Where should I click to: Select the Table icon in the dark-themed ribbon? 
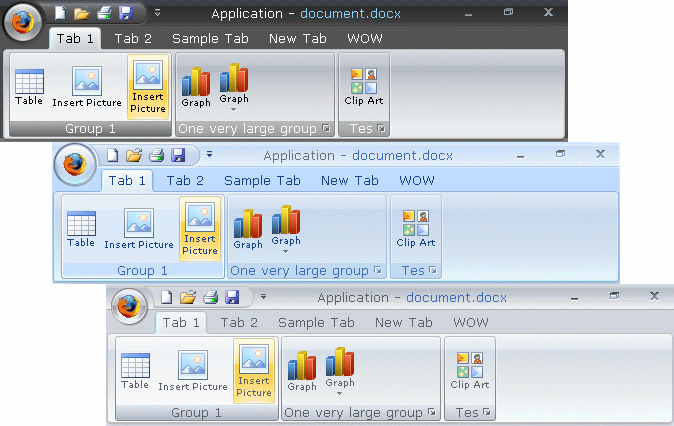click(29, 87)
